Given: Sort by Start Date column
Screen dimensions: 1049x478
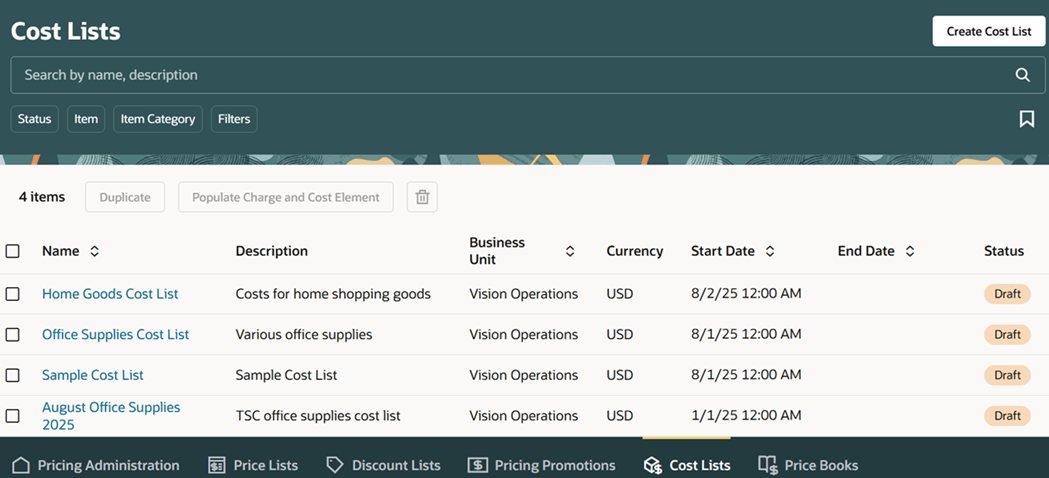Looking at the screenshot, I should click(x=770, y=251).
